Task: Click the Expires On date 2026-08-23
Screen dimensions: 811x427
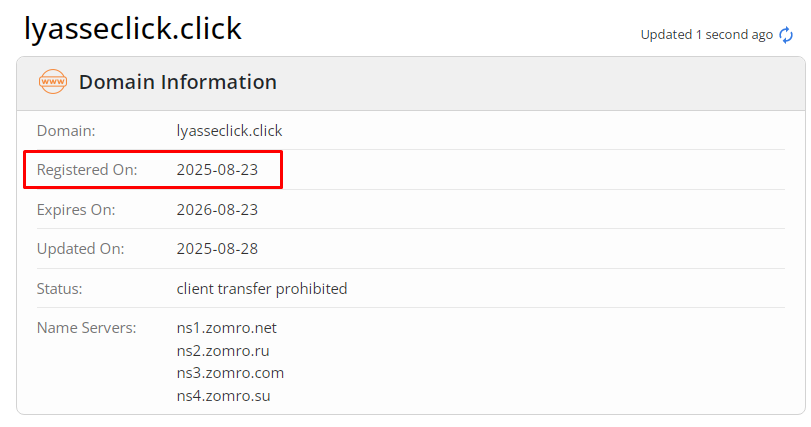Action: [x=217, y=210]
